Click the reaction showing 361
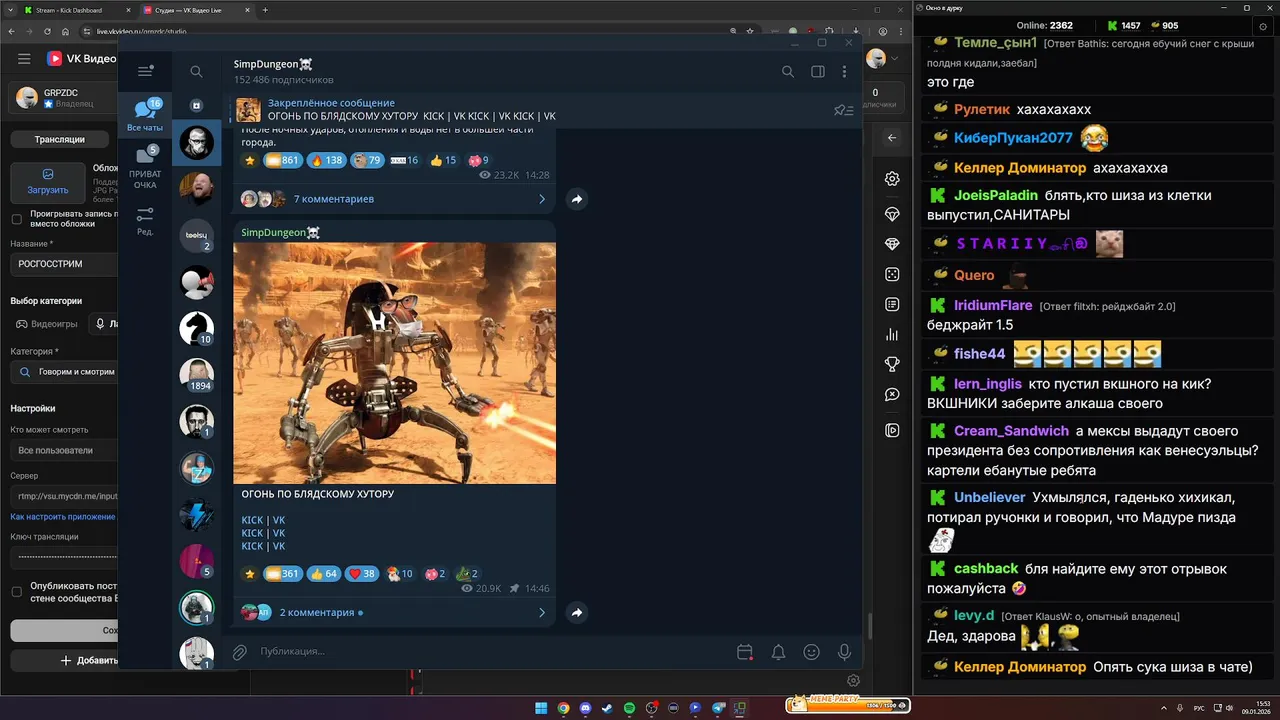The width and height of the screenshot is (1280, 720). (x=283, y=574)
